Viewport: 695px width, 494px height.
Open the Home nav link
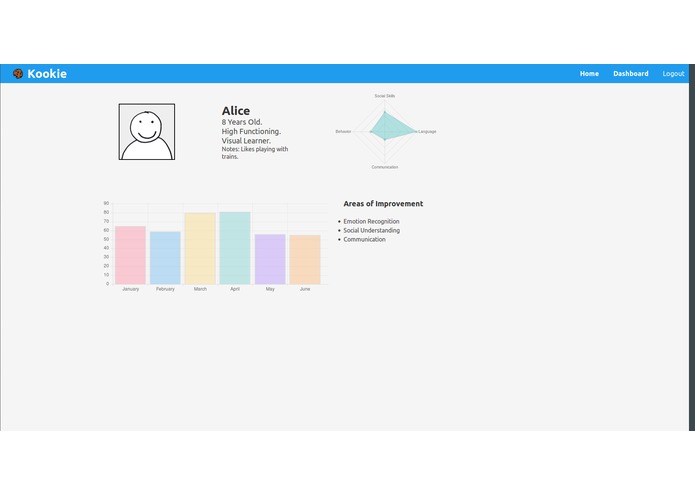coord(589,74)
